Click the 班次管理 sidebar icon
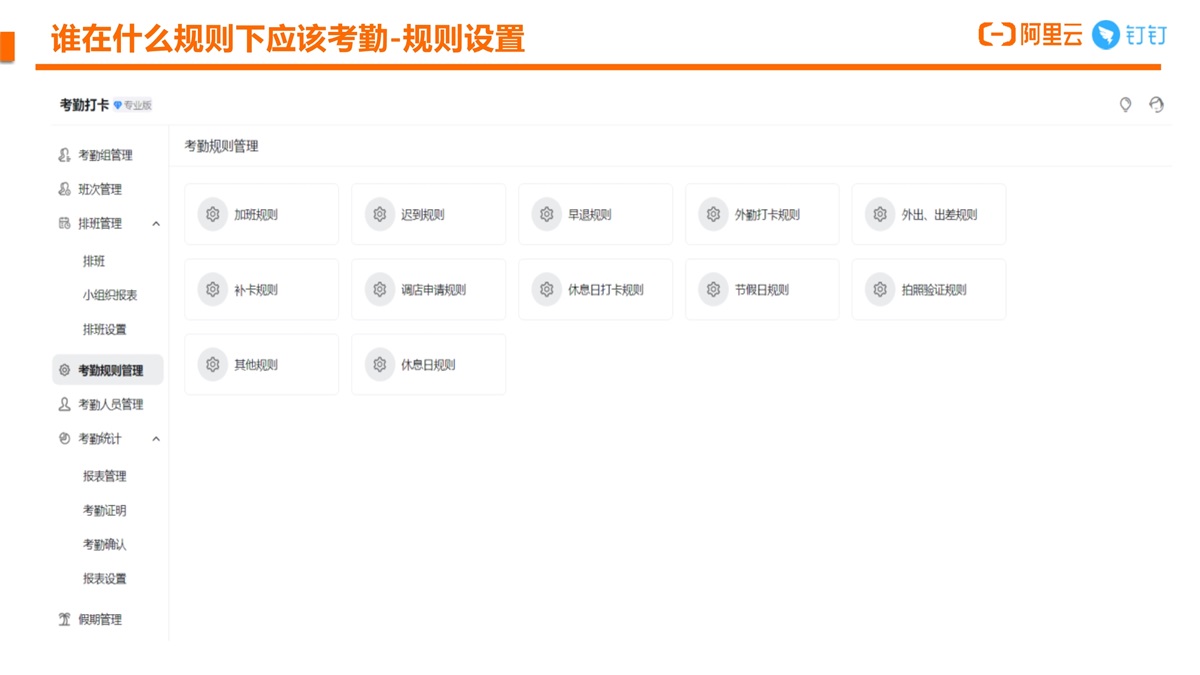 [x=65, y=189]
